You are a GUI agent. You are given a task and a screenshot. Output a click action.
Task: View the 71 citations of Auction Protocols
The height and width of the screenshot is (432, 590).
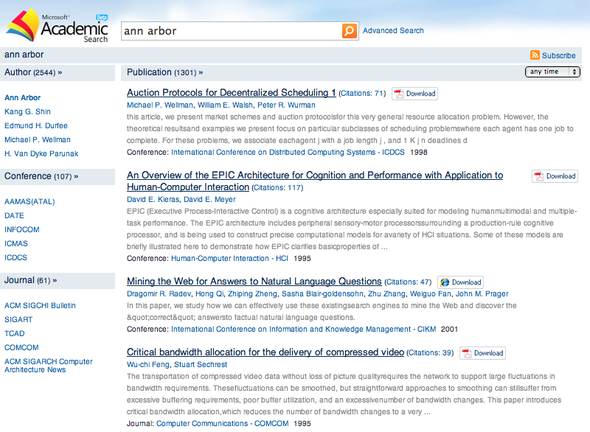(362, 93)
